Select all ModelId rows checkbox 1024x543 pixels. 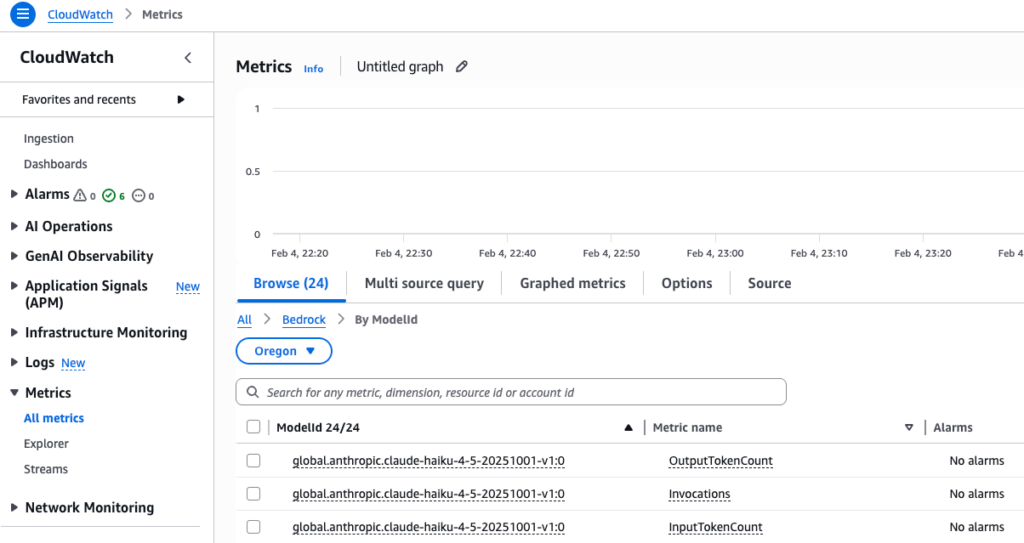point(253,427)
